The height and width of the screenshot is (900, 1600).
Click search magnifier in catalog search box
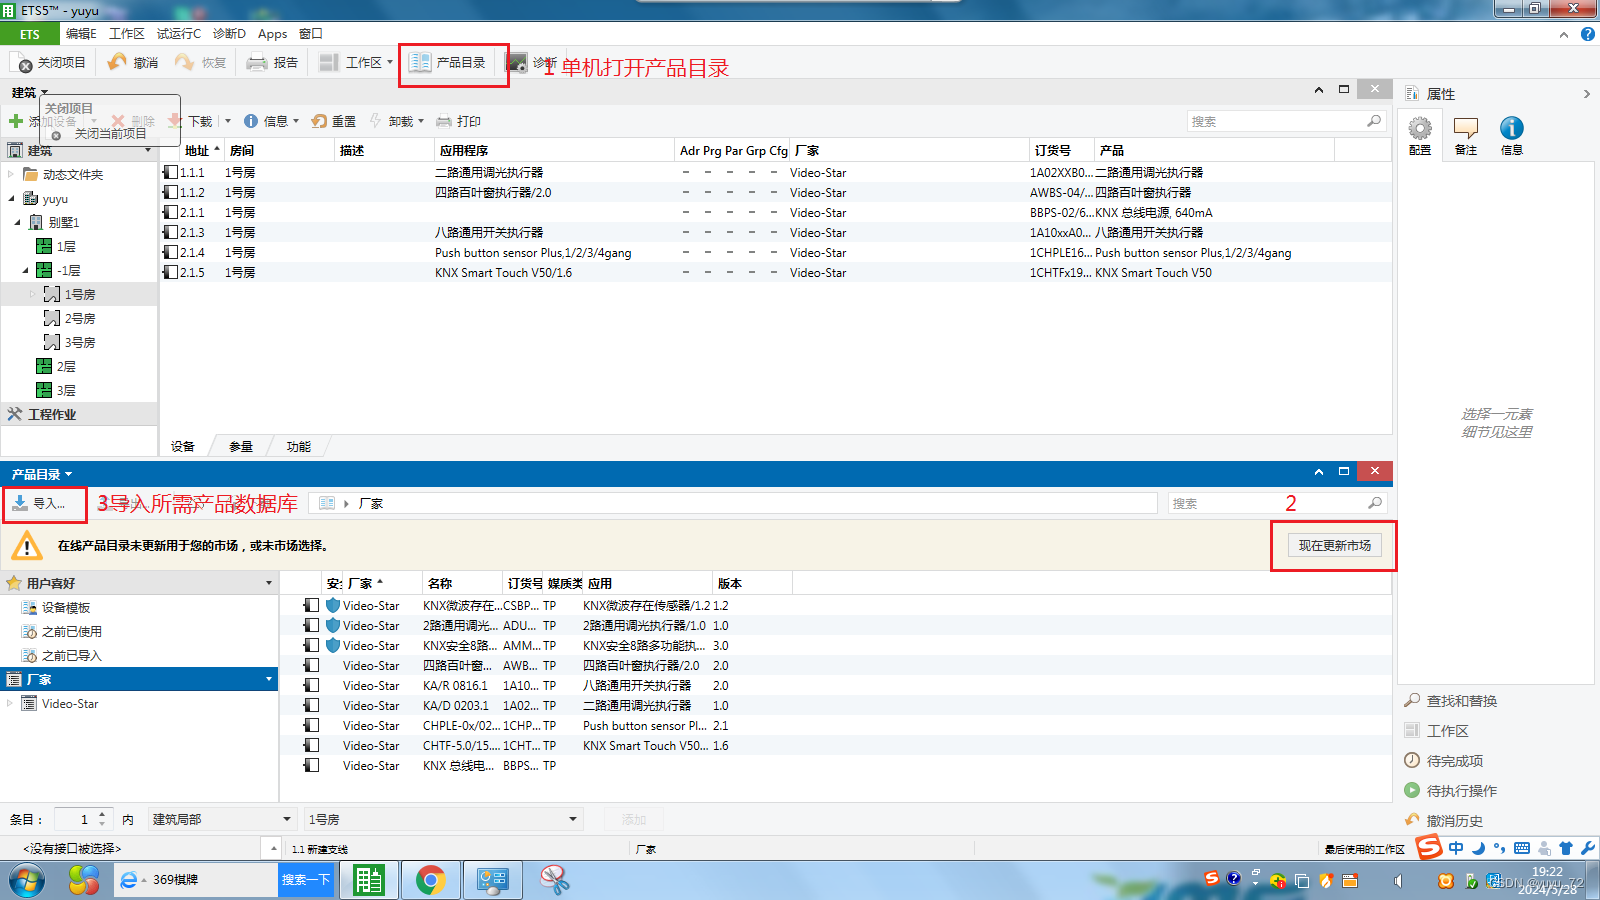[x=1375, y=503]
